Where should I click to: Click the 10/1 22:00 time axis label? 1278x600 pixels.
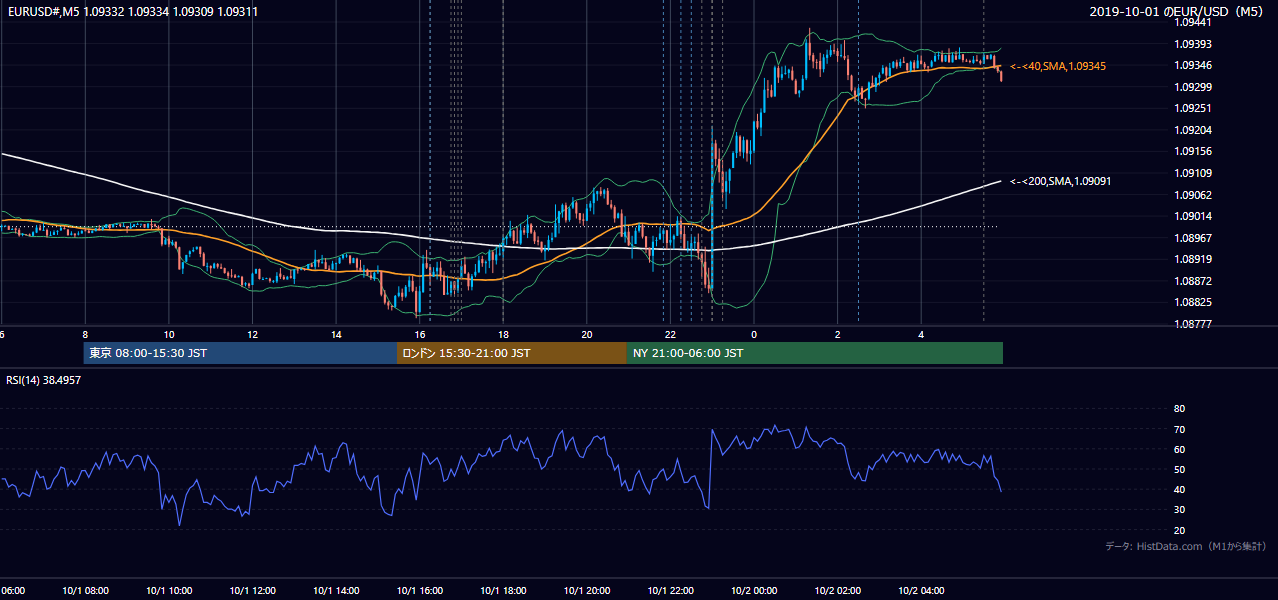pos(670,591)
